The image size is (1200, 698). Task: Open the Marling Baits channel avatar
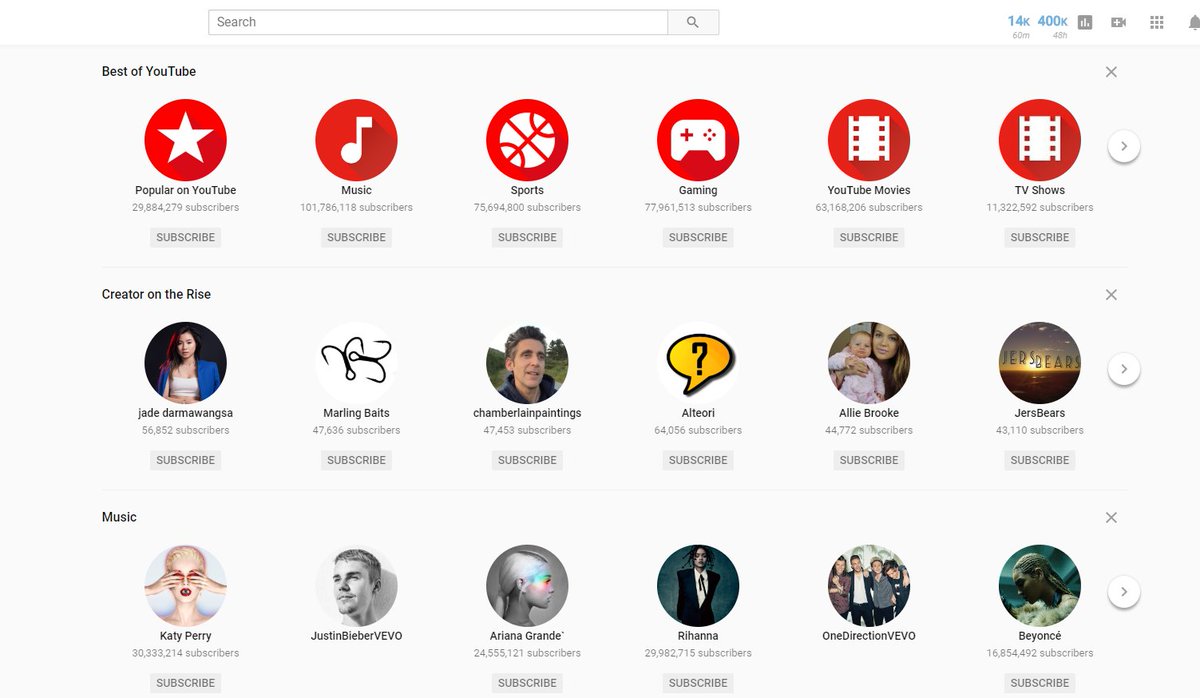[x=356, y=363]
